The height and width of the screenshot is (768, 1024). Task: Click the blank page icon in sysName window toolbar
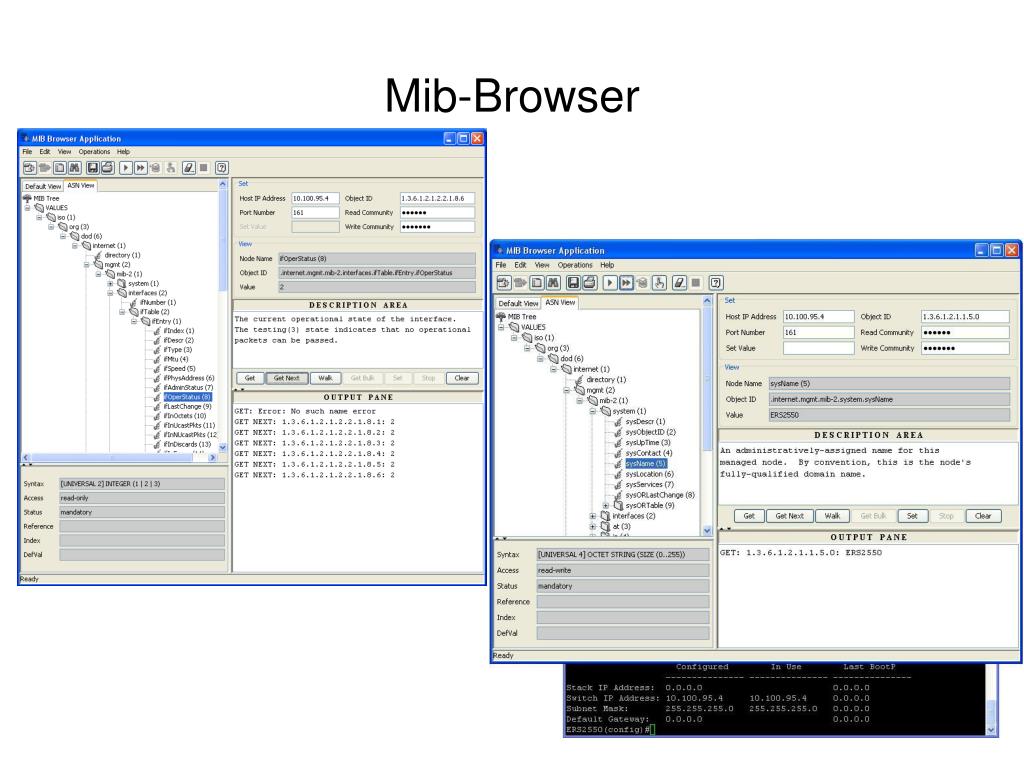537,283
